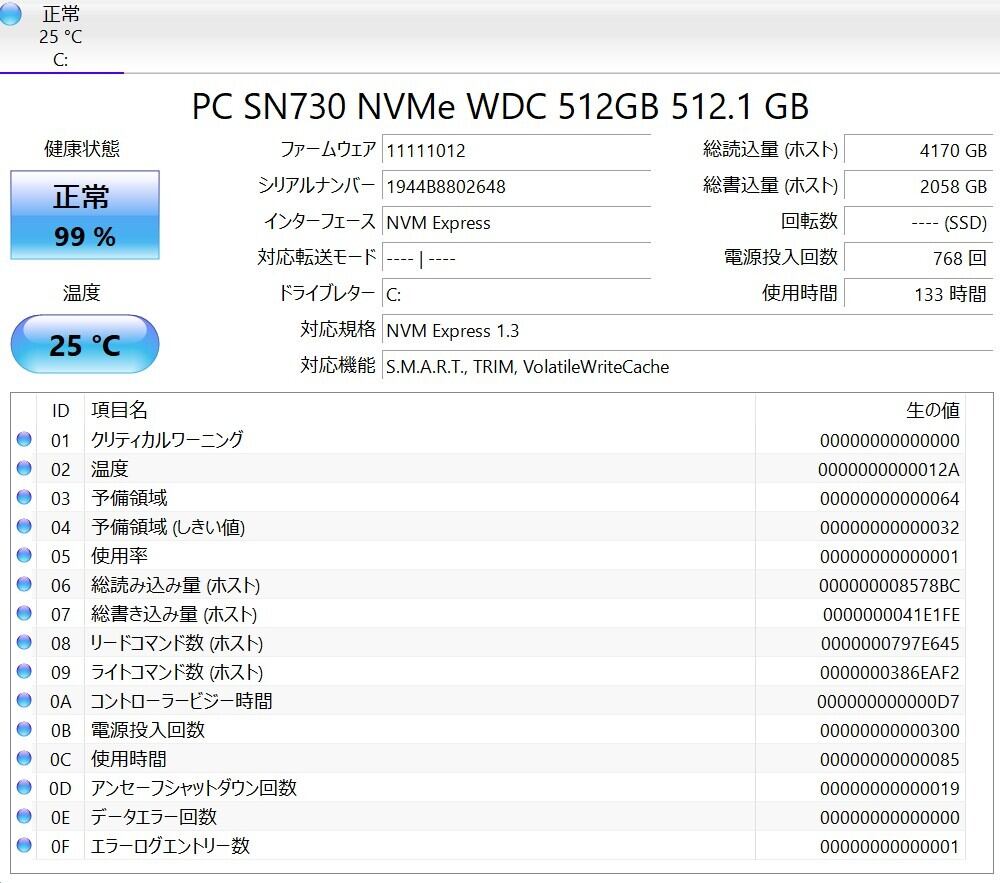Click status orb for コントローラービジー時間 row
The width and height of the screenshot is (1000, 883).
pyautogui.click(x=24, y=701)
